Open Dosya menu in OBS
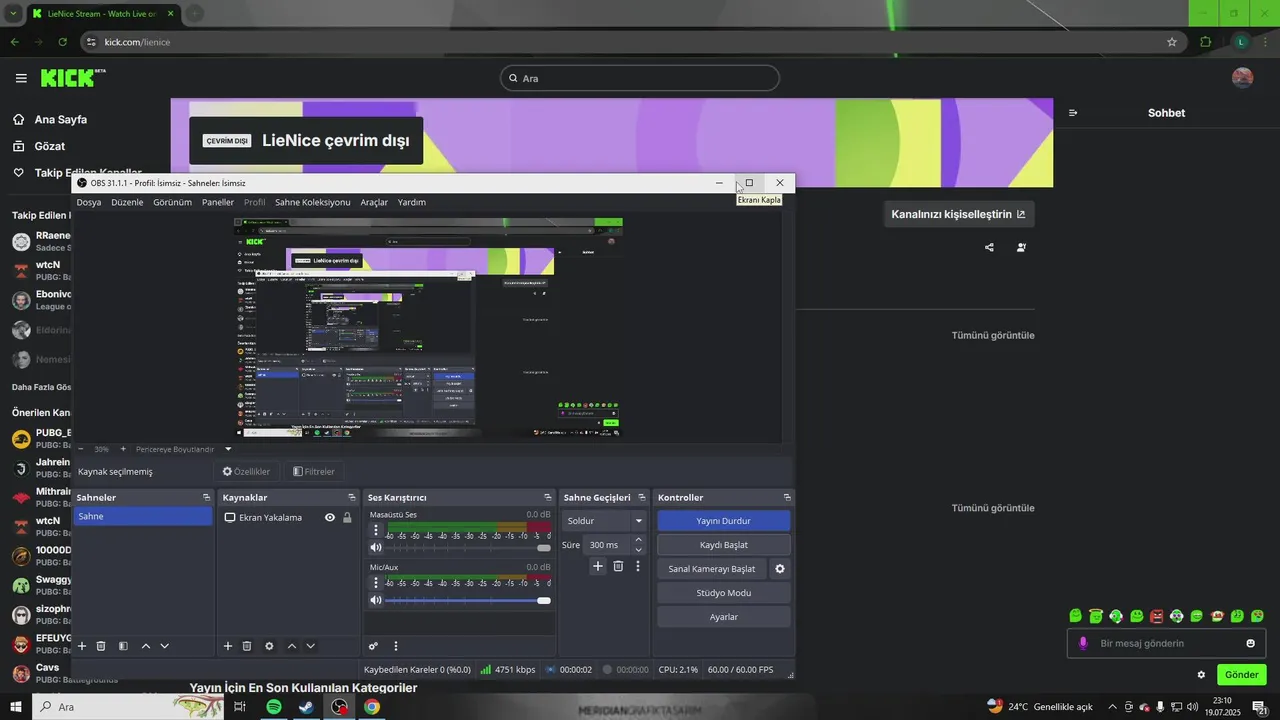This screenshot has width=1280, height=720. [89, 202]
